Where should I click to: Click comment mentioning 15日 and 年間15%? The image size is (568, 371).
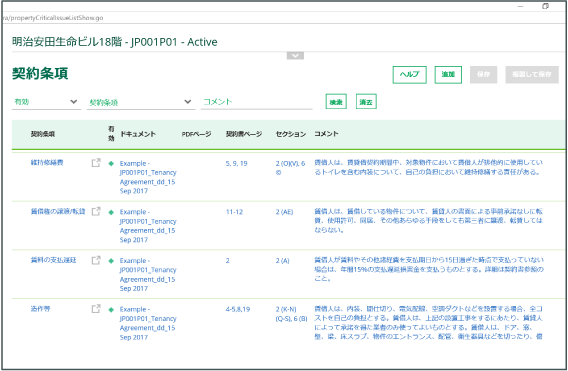(429, 269)
